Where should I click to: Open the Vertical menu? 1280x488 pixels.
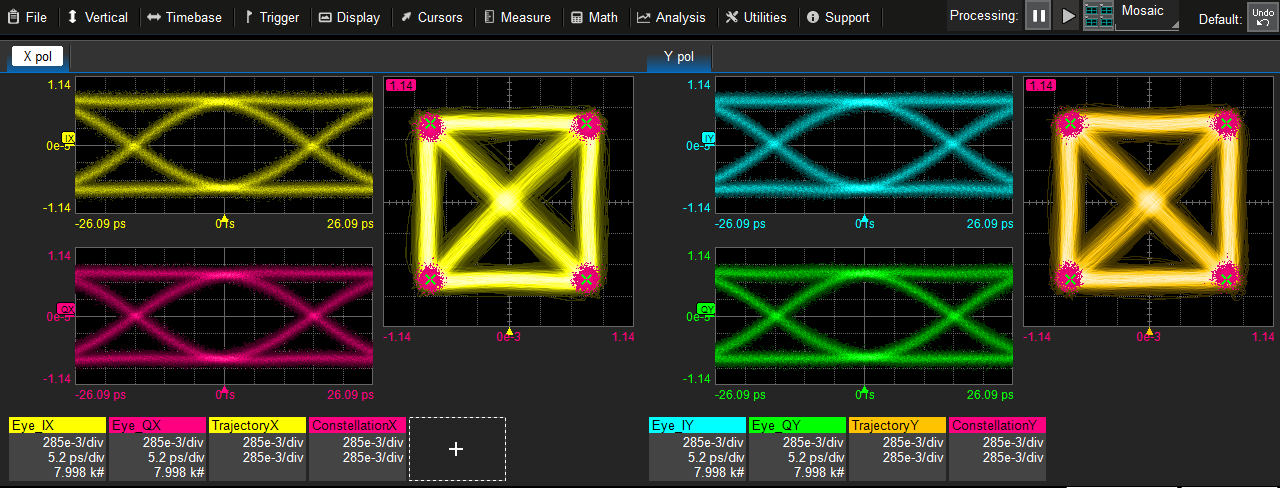(97, 17)
